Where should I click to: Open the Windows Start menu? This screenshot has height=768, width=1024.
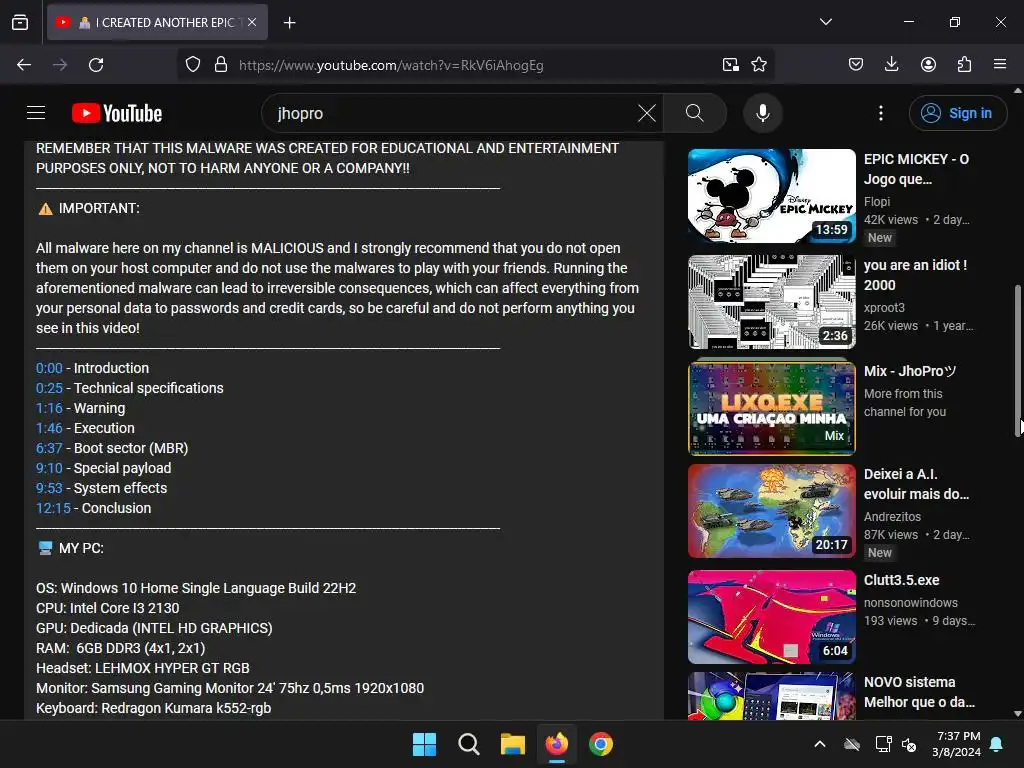424,744
